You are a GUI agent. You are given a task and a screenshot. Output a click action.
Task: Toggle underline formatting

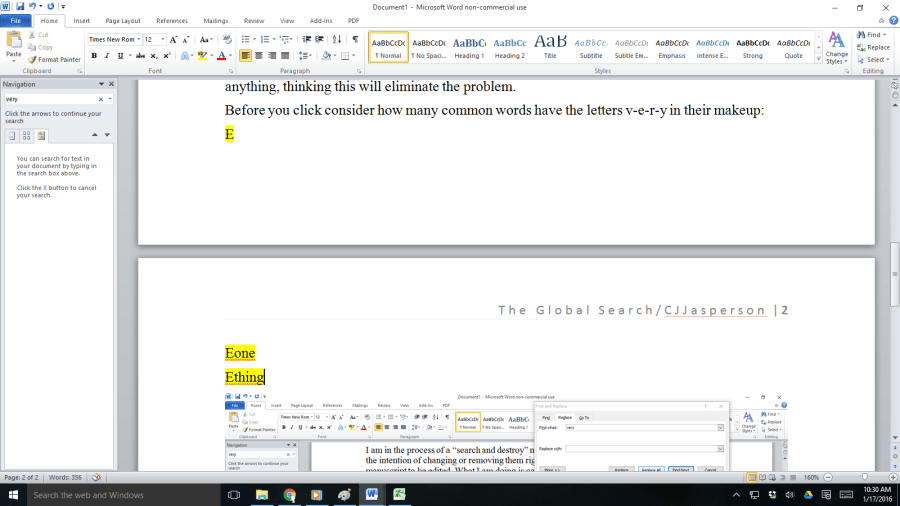click(119, 56)
